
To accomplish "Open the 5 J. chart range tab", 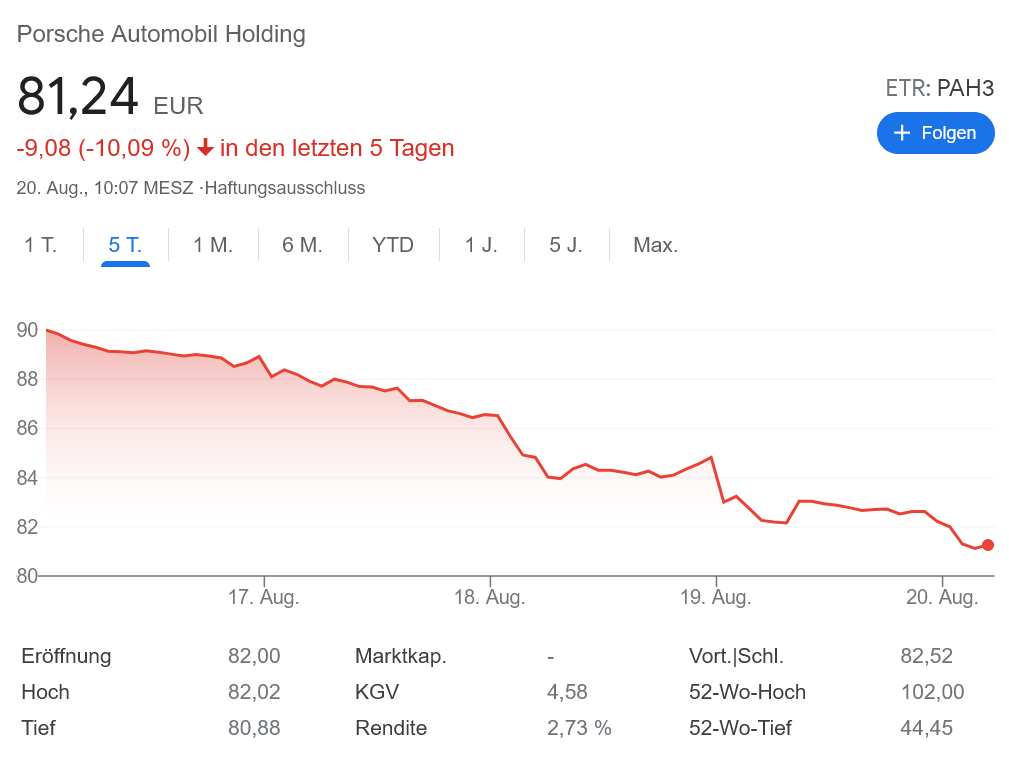I will (x=566, y=245).
